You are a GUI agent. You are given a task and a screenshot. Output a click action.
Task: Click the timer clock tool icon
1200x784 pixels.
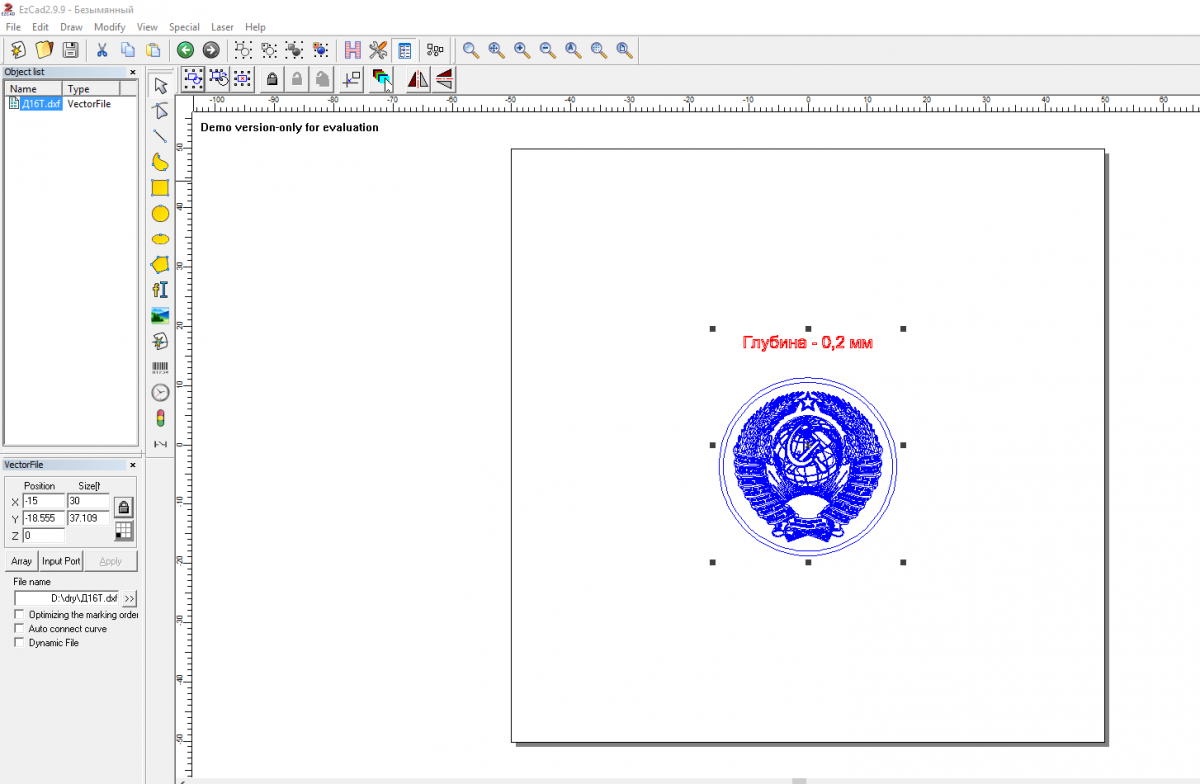click(x=160, y=393)
